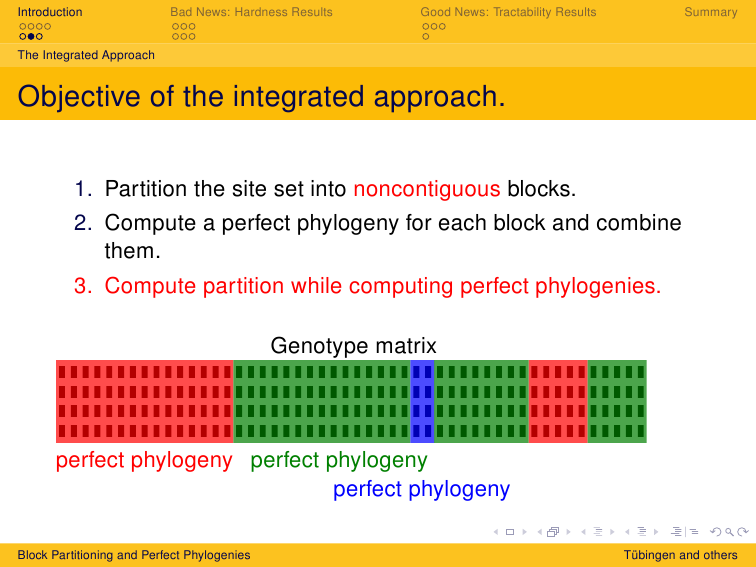Image resolution: width=756 pixels, height=567 pixels.
Task: Click the small red block near matrix end
Action: click(558, 401)
